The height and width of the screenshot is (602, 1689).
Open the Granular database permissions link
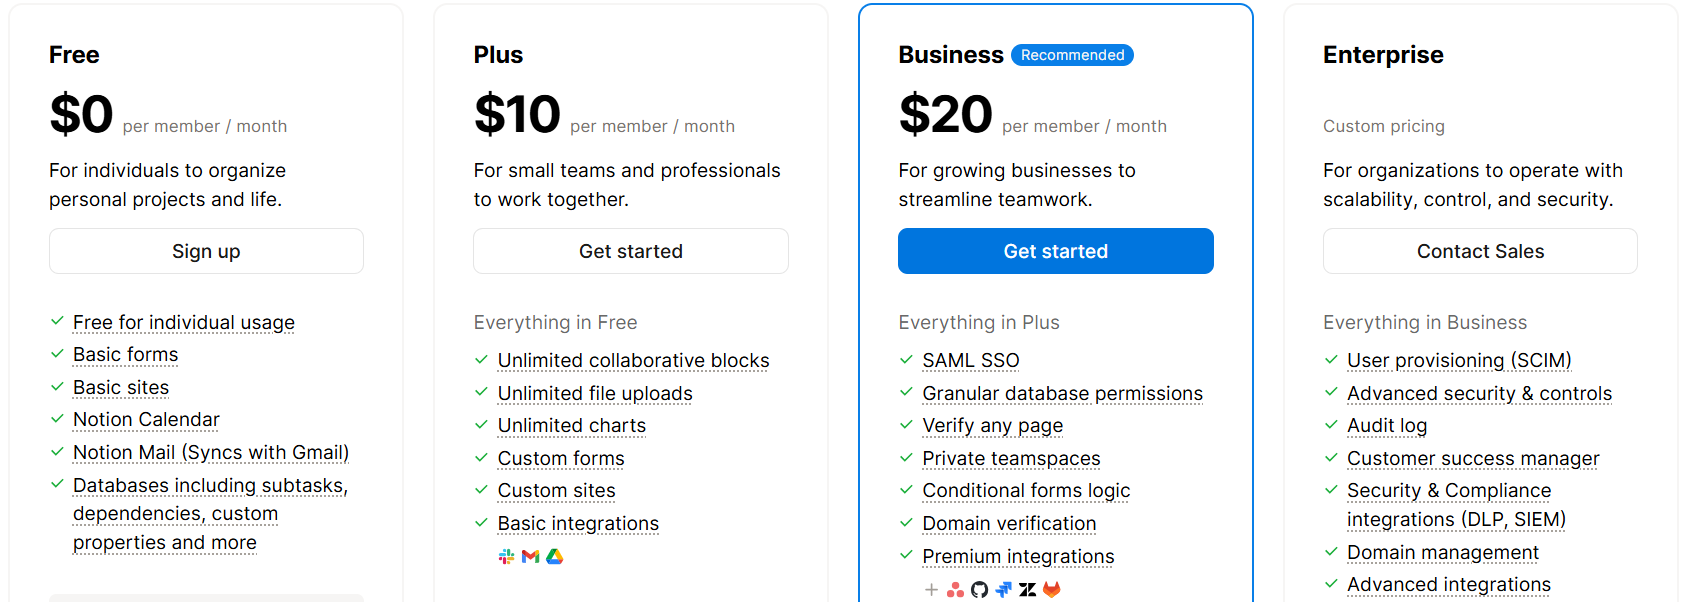pyautogui.click(x=1062, y=394)
